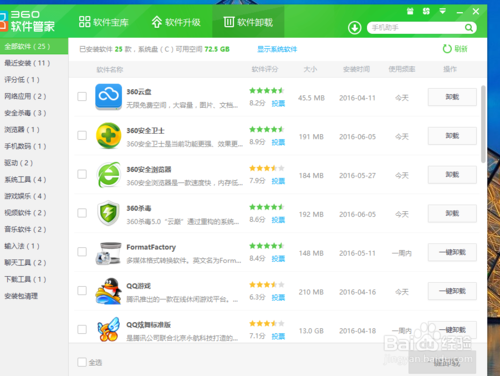Click 一键卸载 for FormatFactory
Image resolution: width=500 pixels, height=376 pixels.
coord(452,252)
